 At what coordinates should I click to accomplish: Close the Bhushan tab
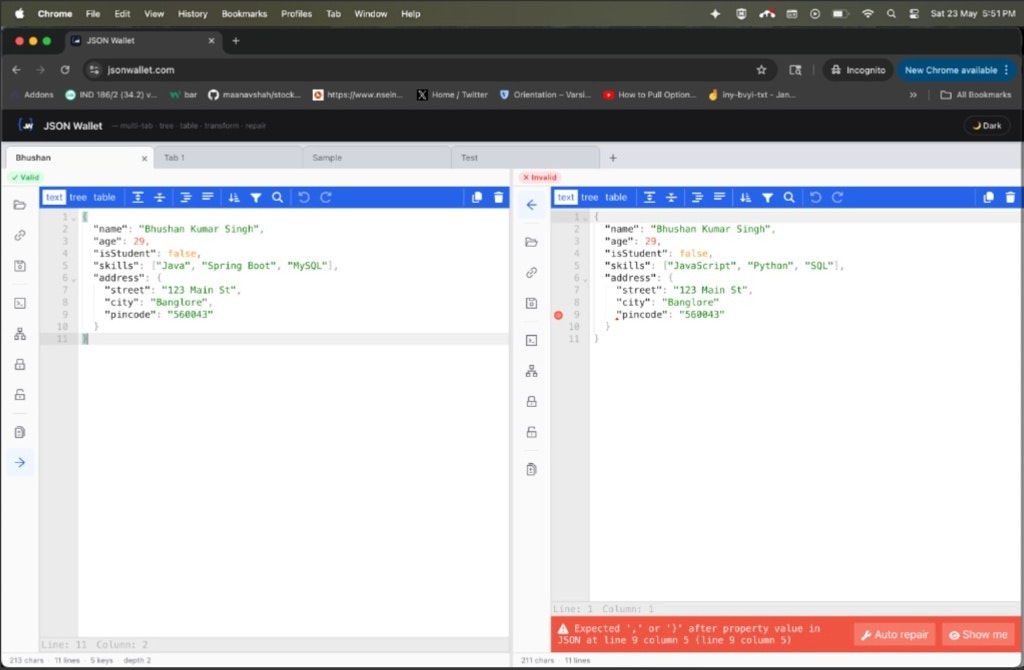(144, 158)
